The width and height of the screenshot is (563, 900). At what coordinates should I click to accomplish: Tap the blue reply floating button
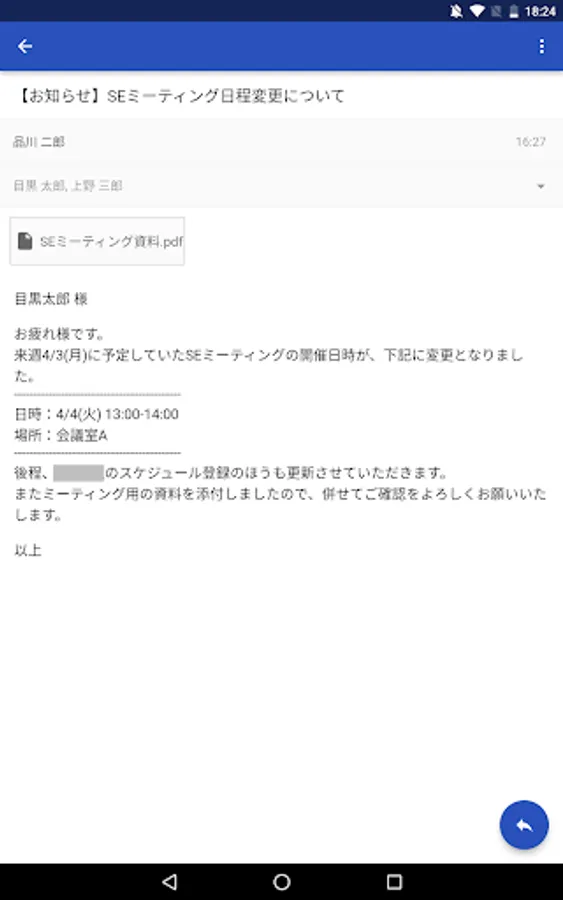[x=524, y=825]
